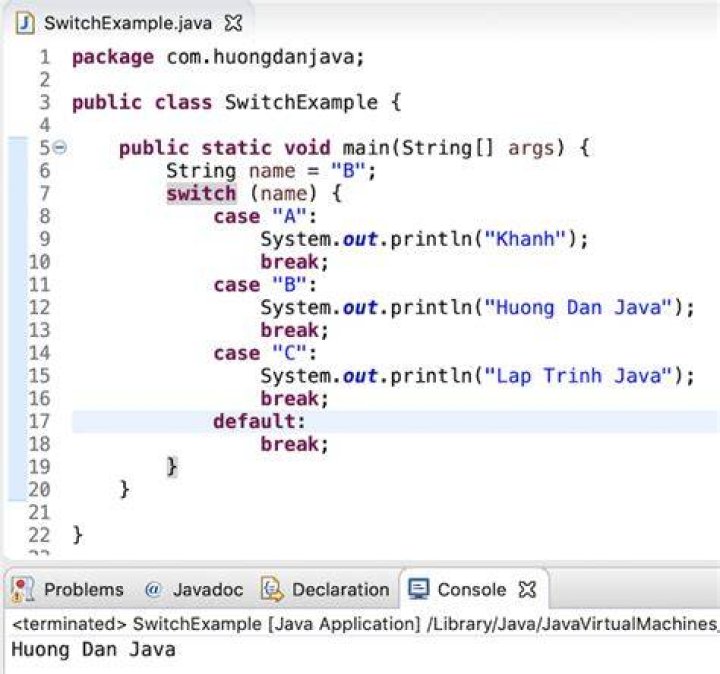Close the SwitchExample.java editor tab
Screen dimensions: 720x674
coord(233,23)
